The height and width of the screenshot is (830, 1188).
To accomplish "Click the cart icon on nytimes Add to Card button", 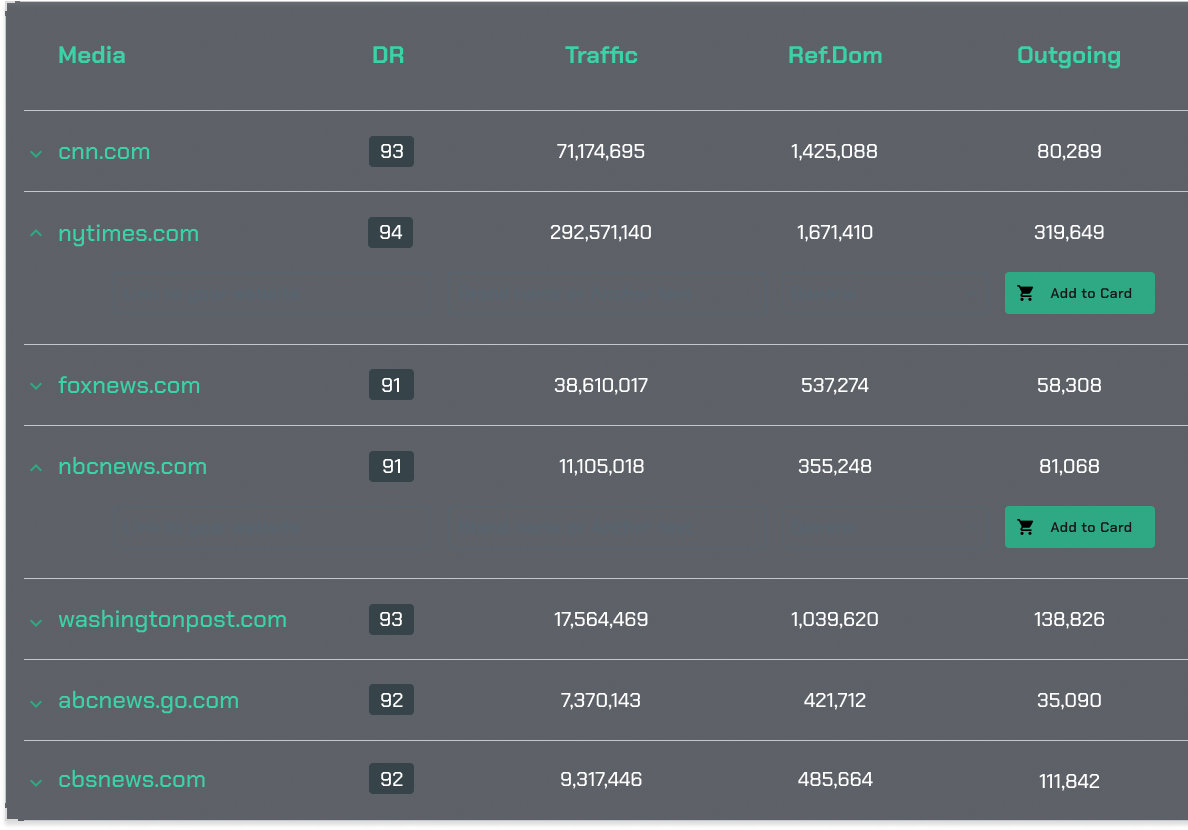I will [1026, 292].
